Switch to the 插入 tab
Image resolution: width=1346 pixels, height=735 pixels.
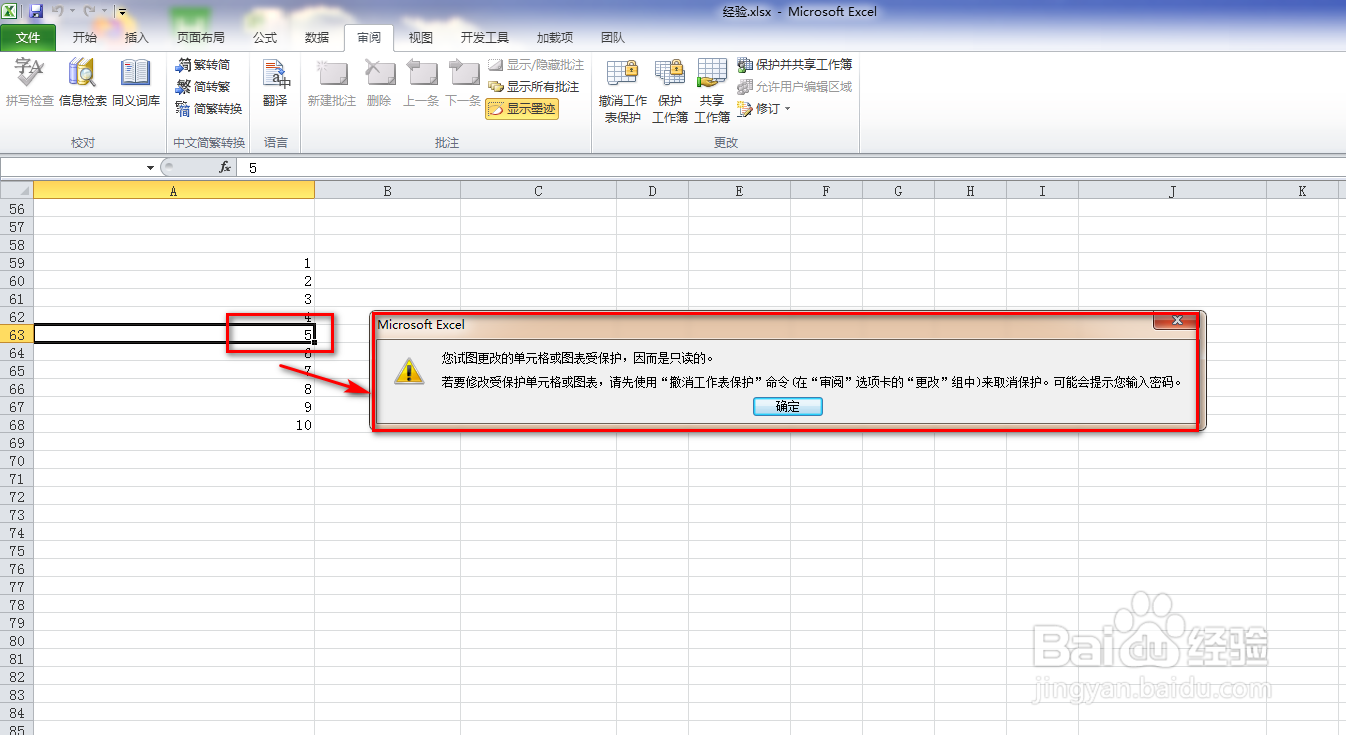pos(137,38)
